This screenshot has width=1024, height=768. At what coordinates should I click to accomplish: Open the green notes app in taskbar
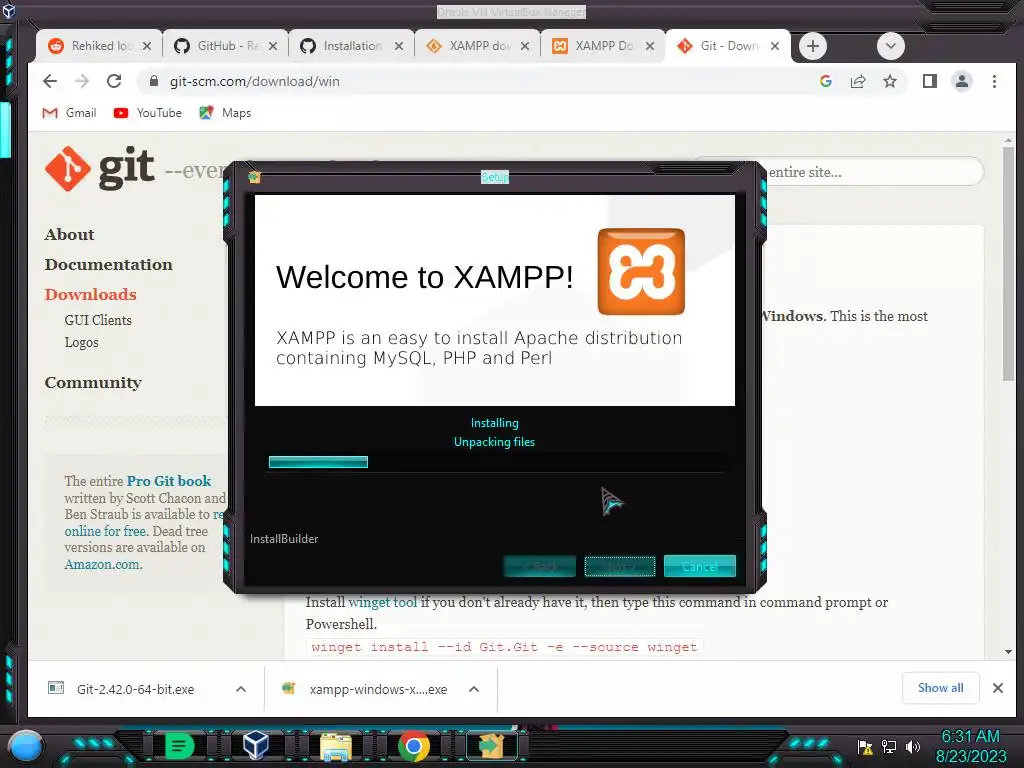pos(180,745)
